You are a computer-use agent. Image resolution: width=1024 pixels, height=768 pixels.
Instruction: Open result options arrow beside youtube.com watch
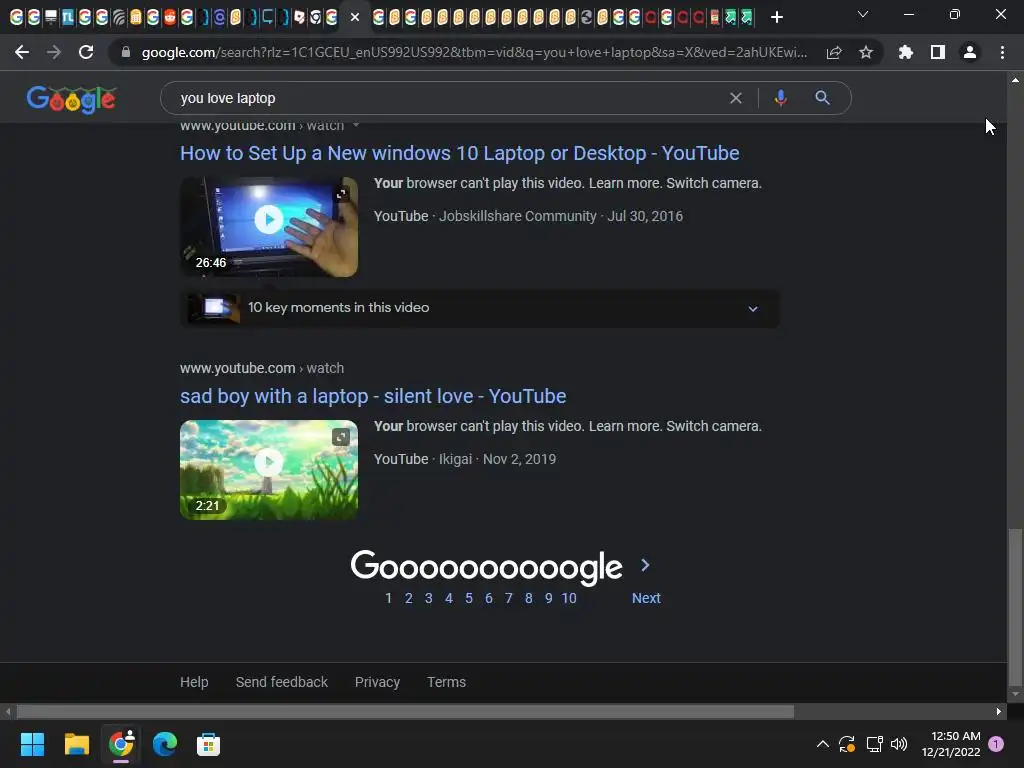[x=356, y=125]
